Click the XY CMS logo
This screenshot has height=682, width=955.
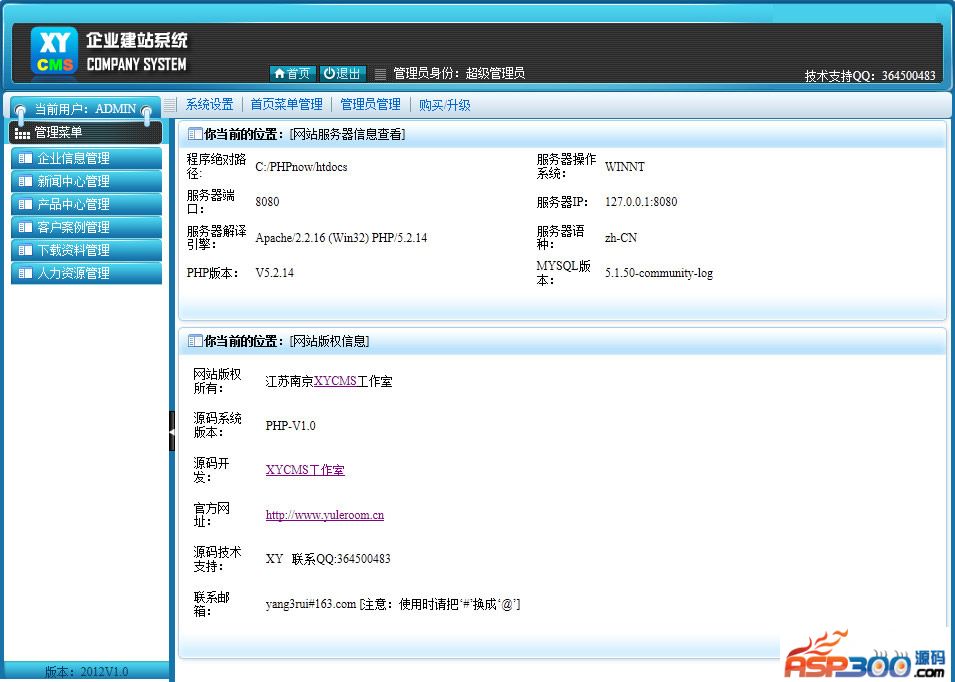(53, 52)
